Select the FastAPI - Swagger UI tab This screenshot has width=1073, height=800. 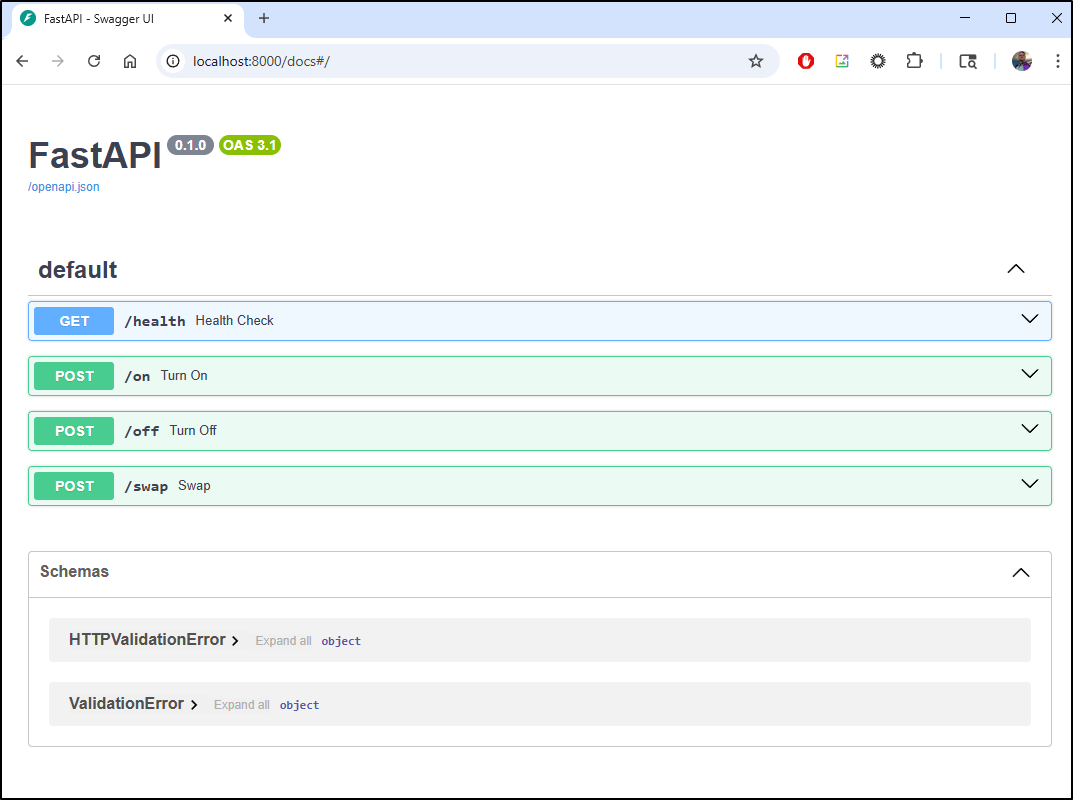(x=127, y=18)
